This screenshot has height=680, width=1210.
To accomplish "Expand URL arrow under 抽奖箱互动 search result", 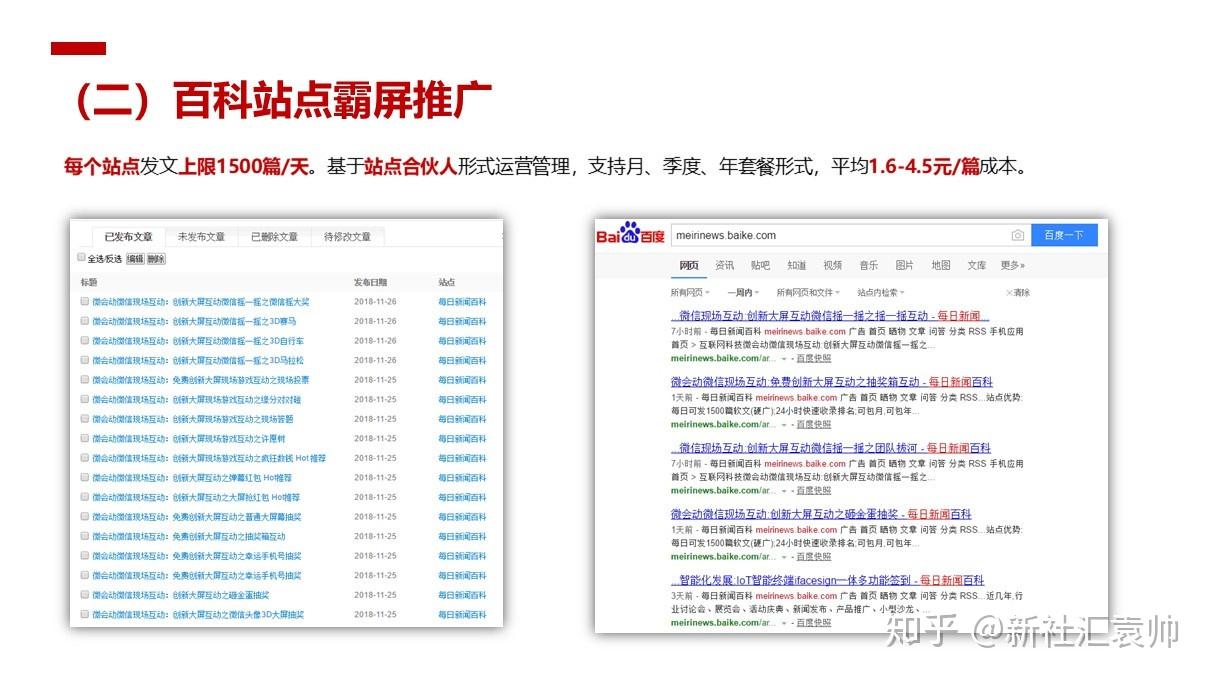I will [x=784, y=424].
